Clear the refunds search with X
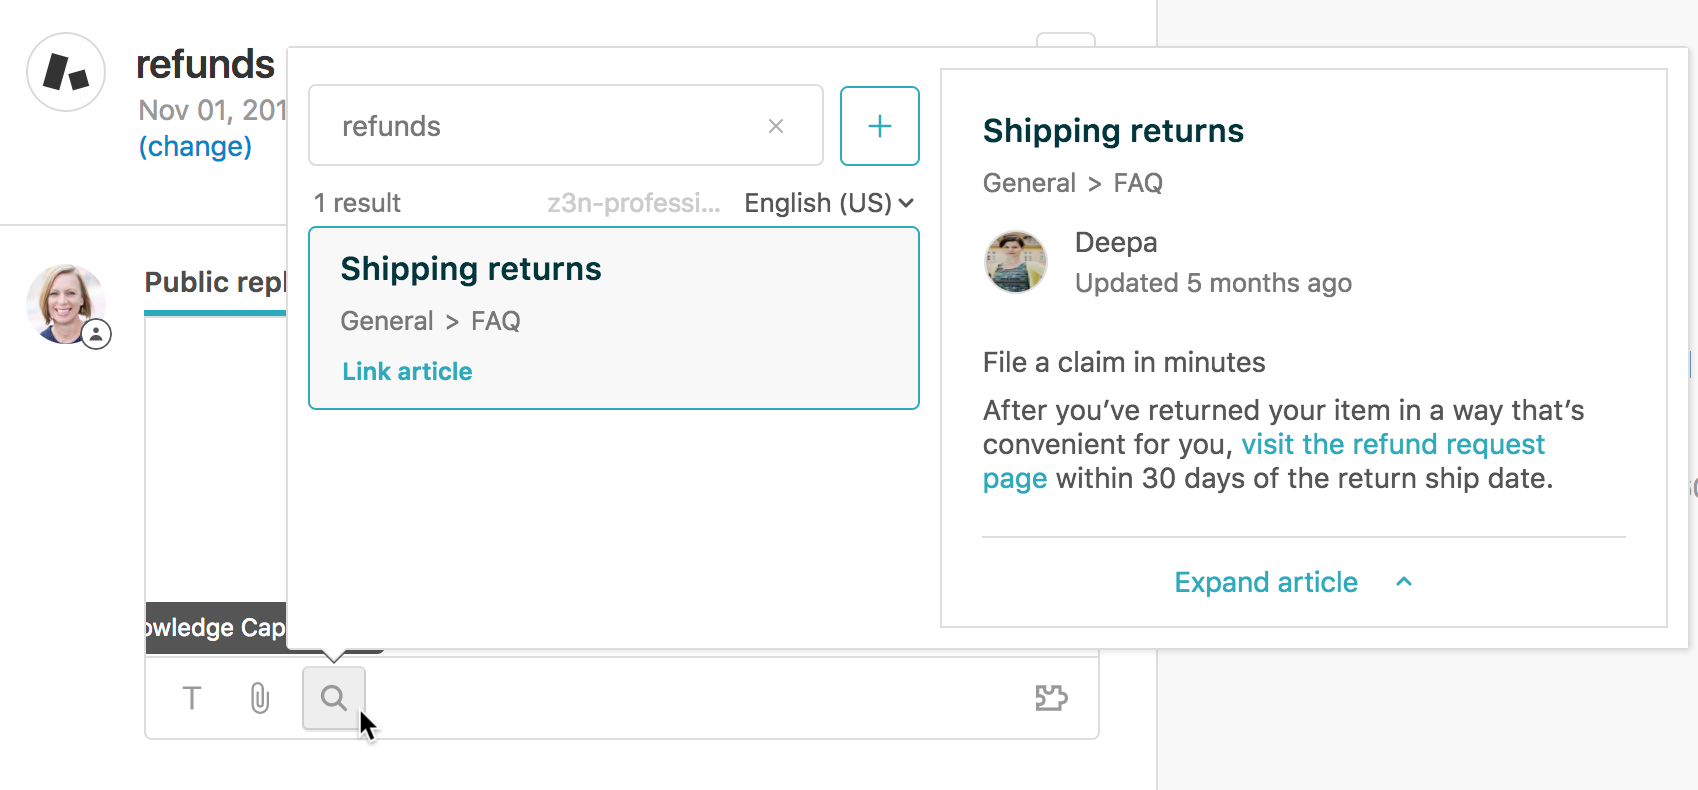Image resolution: width=1698 pixels, height=790 pixels. (776, 126)
